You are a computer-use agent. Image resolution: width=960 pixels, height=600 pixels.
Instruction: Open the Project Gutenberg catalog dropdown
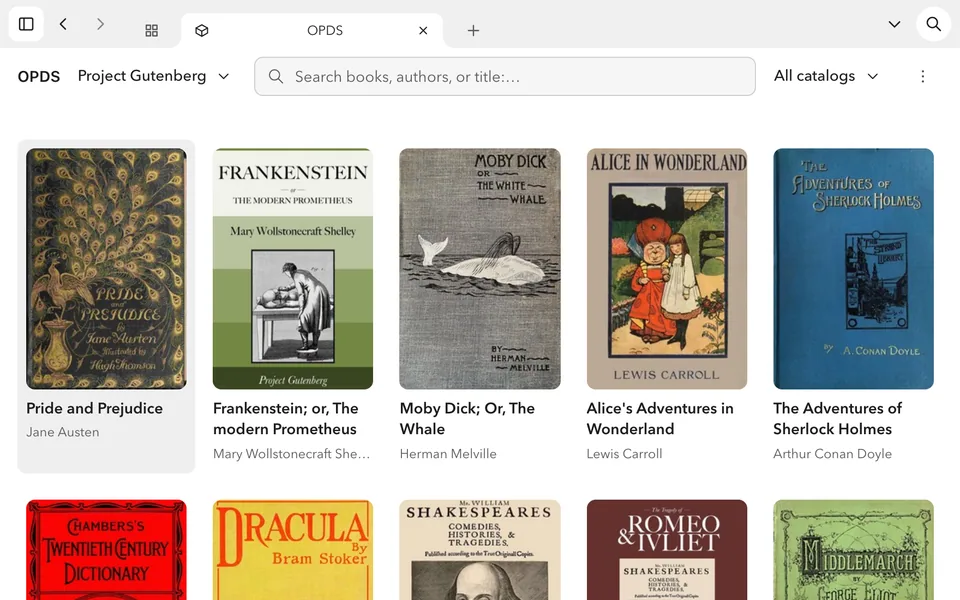pyautogui.click(x=153, y=76)
